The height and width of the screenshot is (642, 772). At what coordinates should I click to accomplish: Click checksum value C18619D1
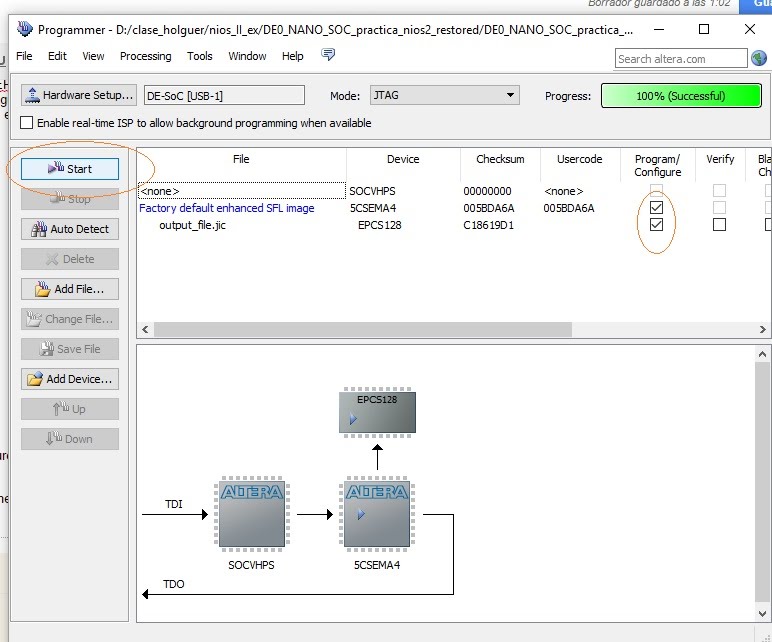point(488,225)
